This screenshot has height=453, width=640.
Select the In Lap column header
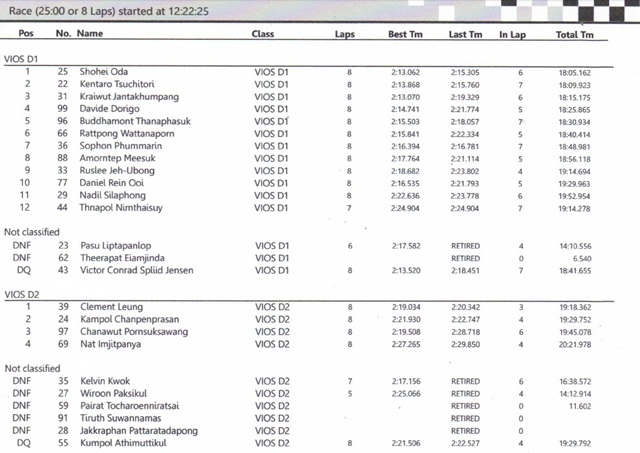(513, 35)
